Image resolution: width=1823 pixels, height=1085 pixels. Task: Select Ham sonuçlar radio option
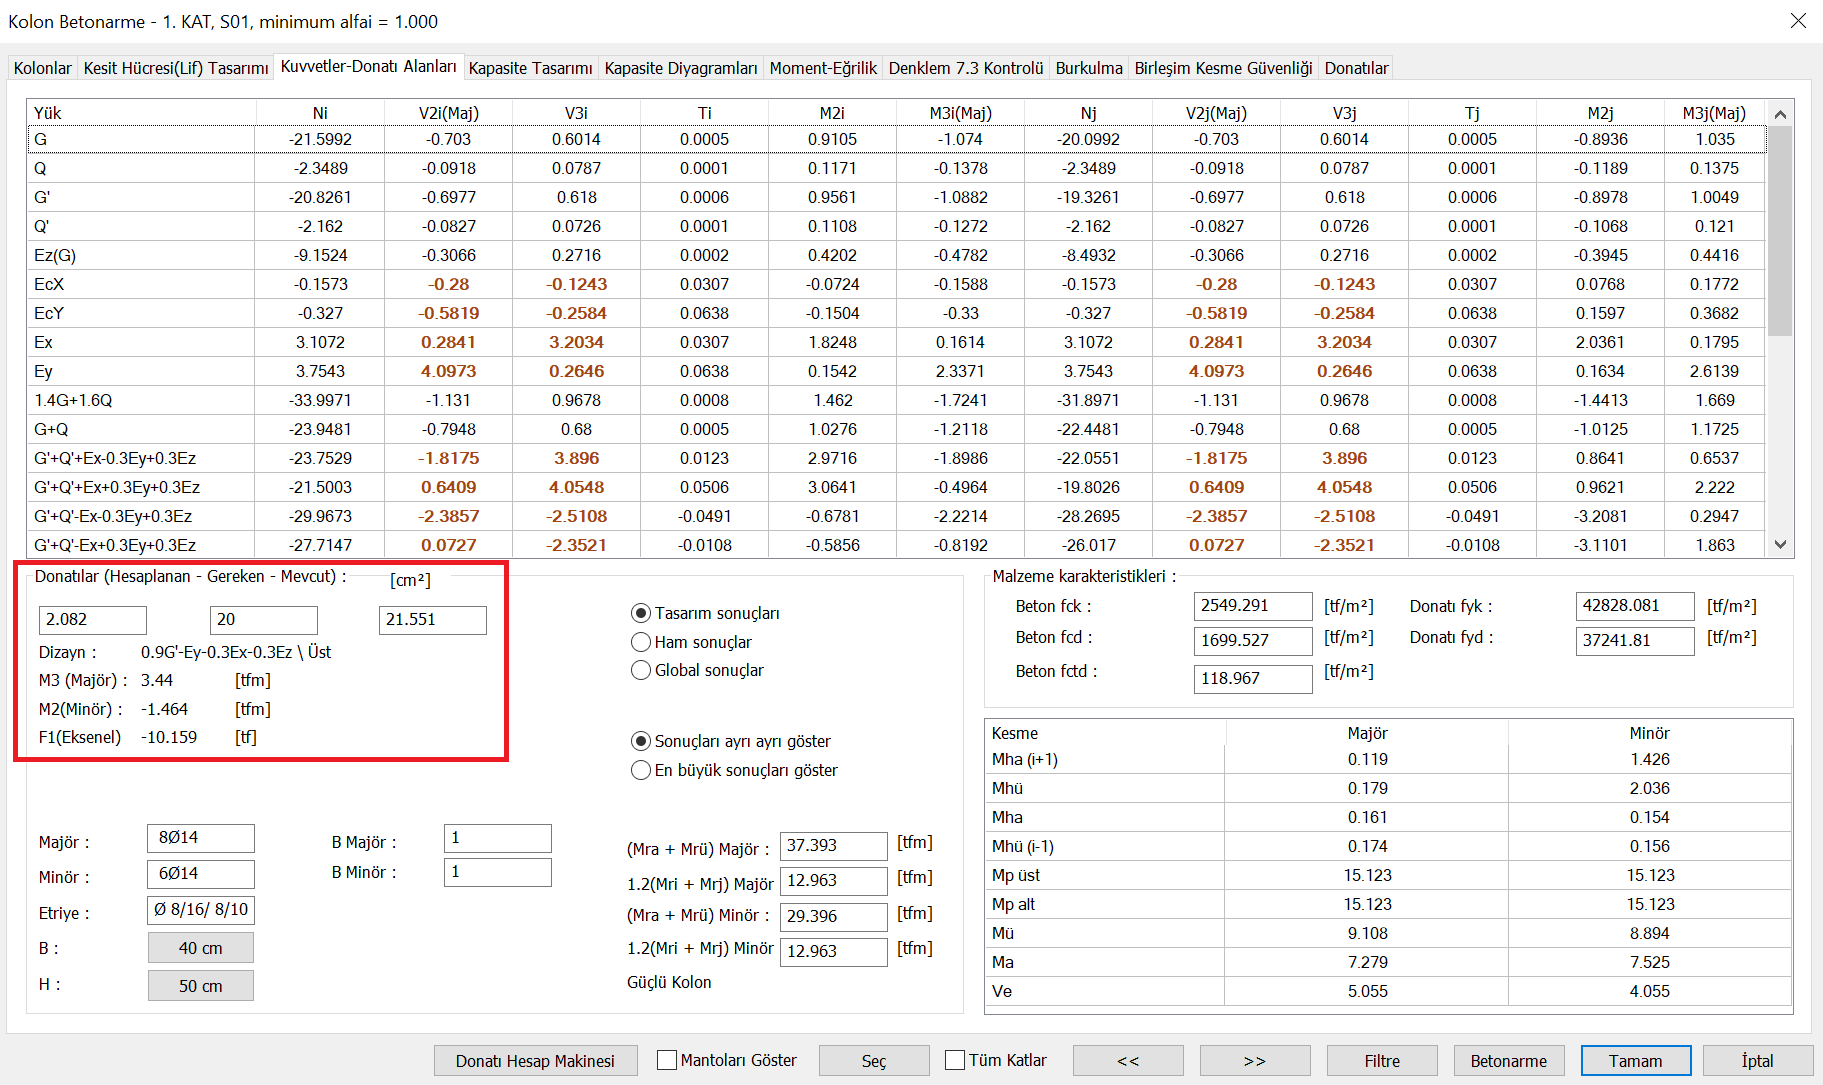[x=641, y=642]
